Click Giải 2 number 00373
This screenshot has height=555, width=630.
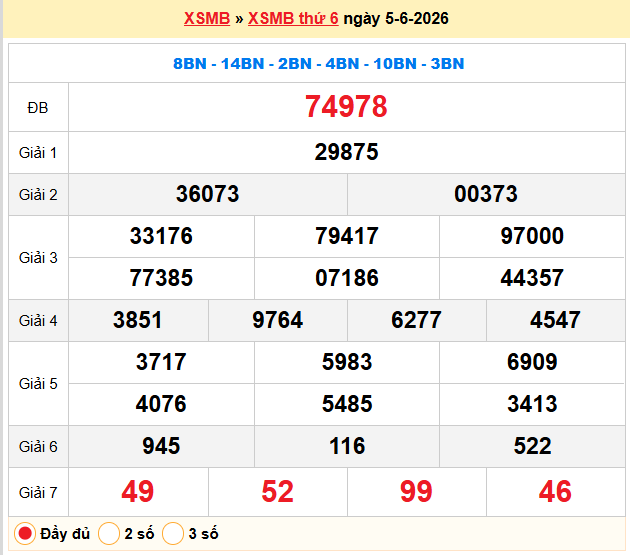(486, 194)
